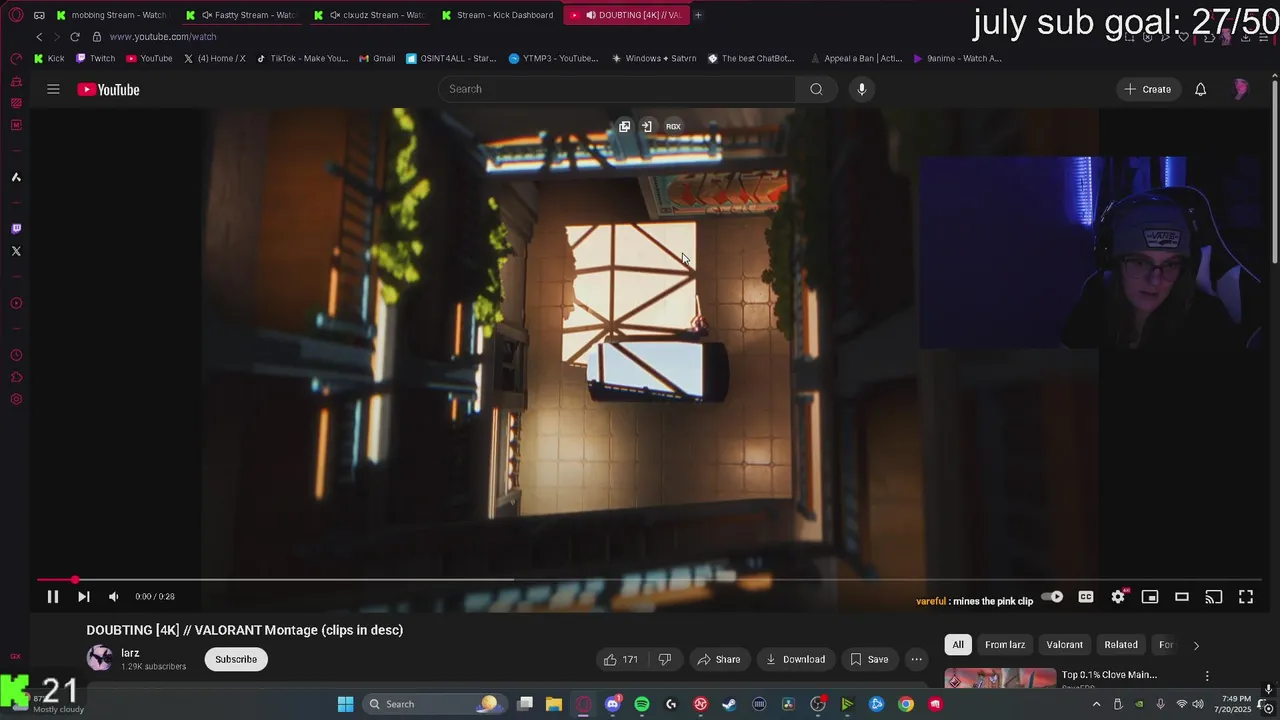Open the Share dialog
Screen dimensions: 1280x720
tap(719, 659)
